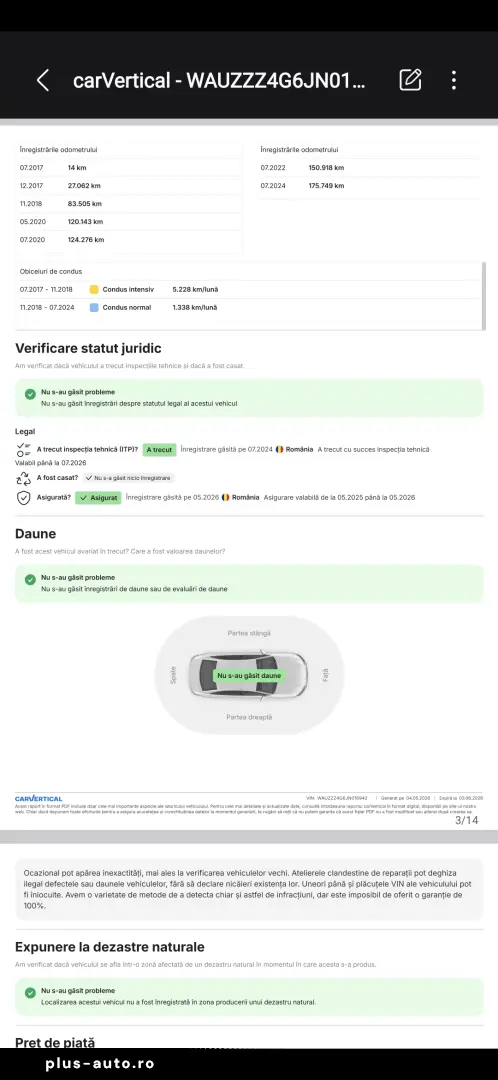Screen dimensions: 498x1080
Task: Click the car top-view diagram
Action: (249, 676)
